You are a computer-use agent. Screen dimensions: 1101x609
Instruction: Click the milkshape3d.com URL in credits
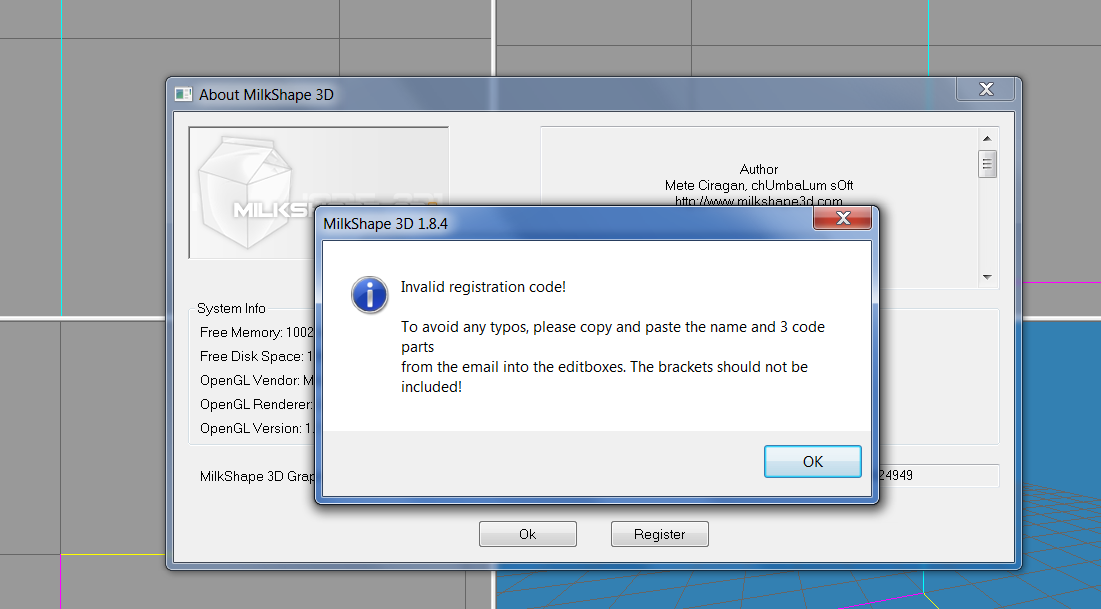pos(758,202)
